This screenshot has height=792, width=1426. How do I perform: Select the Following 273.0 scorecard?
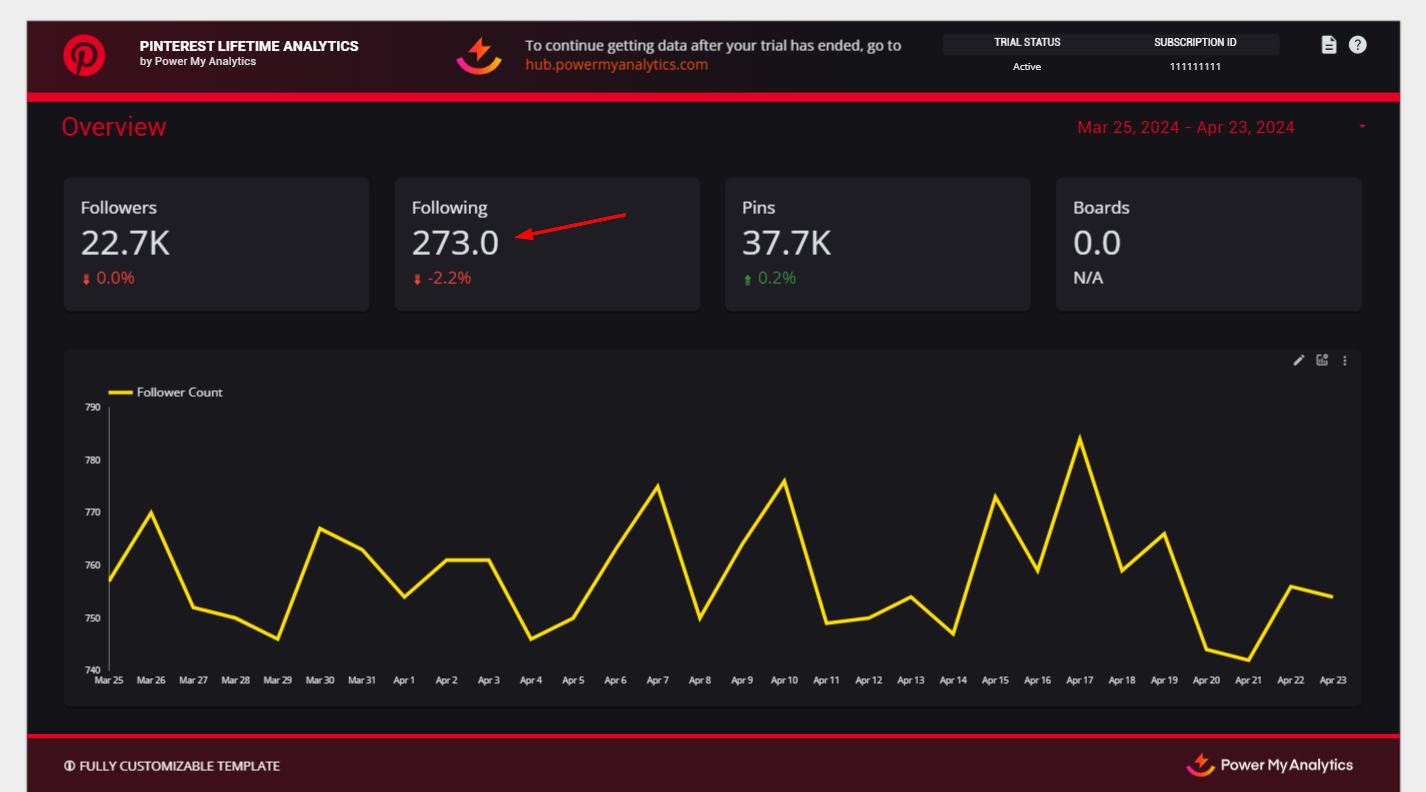[x=547, y=244]
